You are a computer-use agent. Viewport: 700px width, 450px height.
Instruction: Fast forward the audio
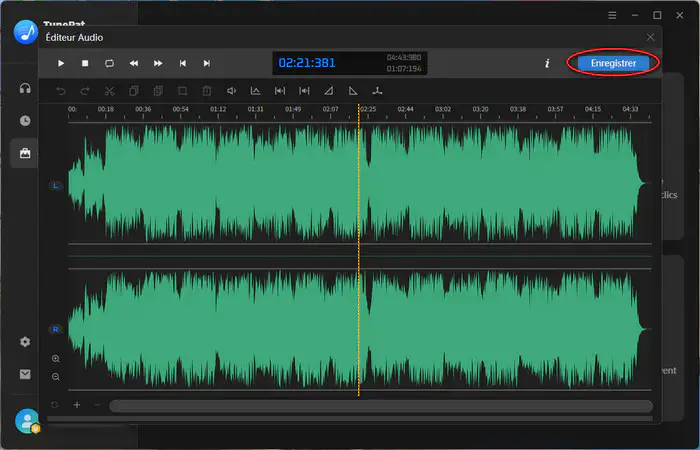coord(158,63)
